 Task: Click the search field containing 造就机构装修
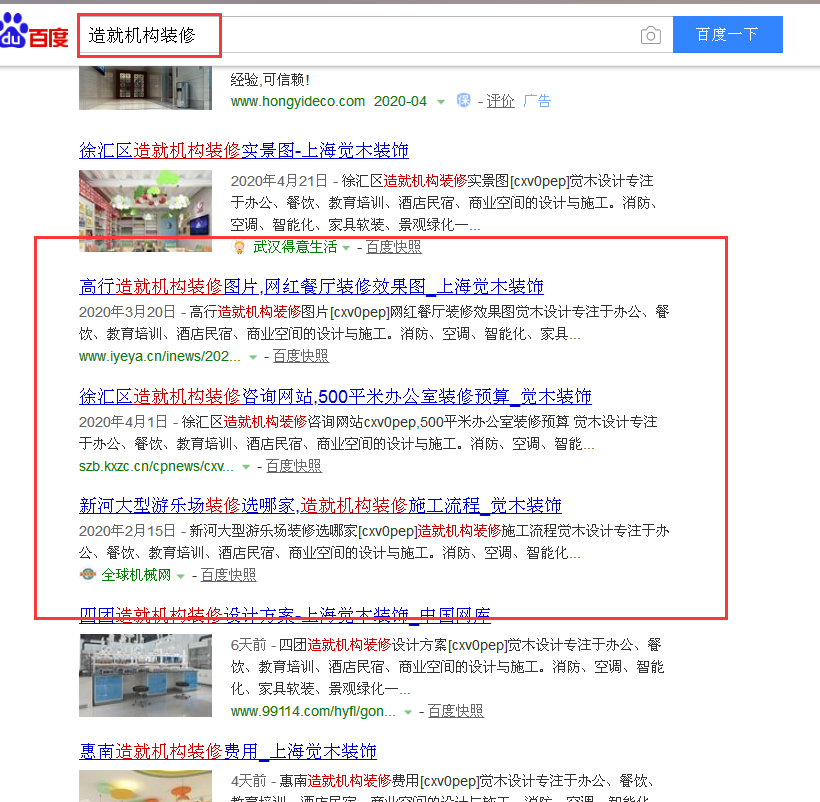[x=360, y=36]
